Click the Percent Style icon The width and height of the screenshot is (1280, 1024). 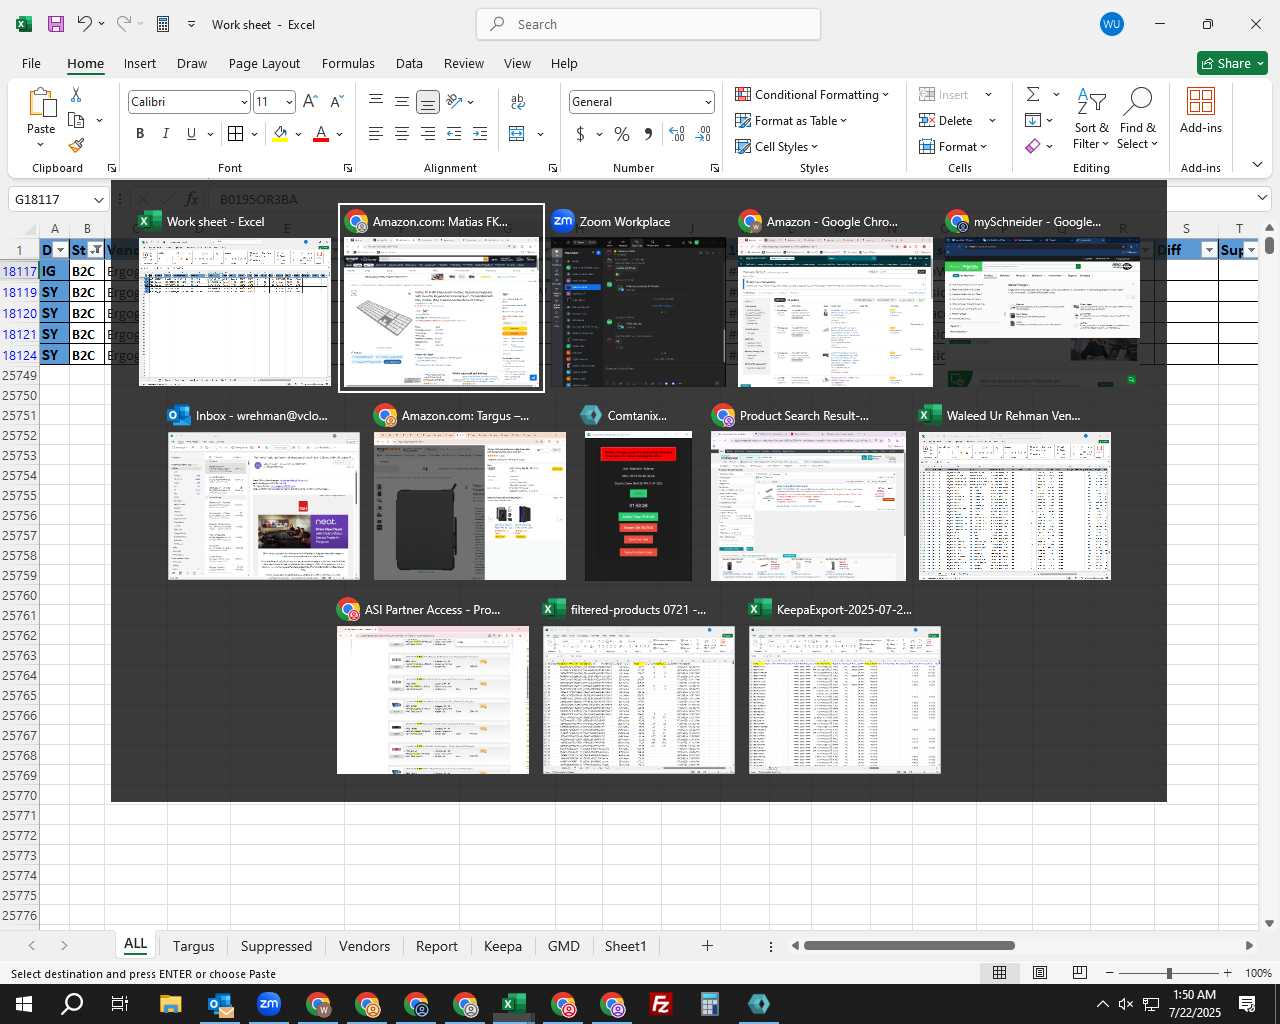[622, 134]
